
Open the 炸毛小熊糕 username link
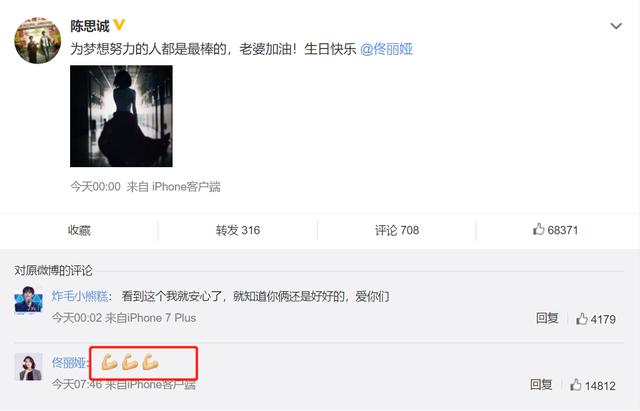pos(80,296)
